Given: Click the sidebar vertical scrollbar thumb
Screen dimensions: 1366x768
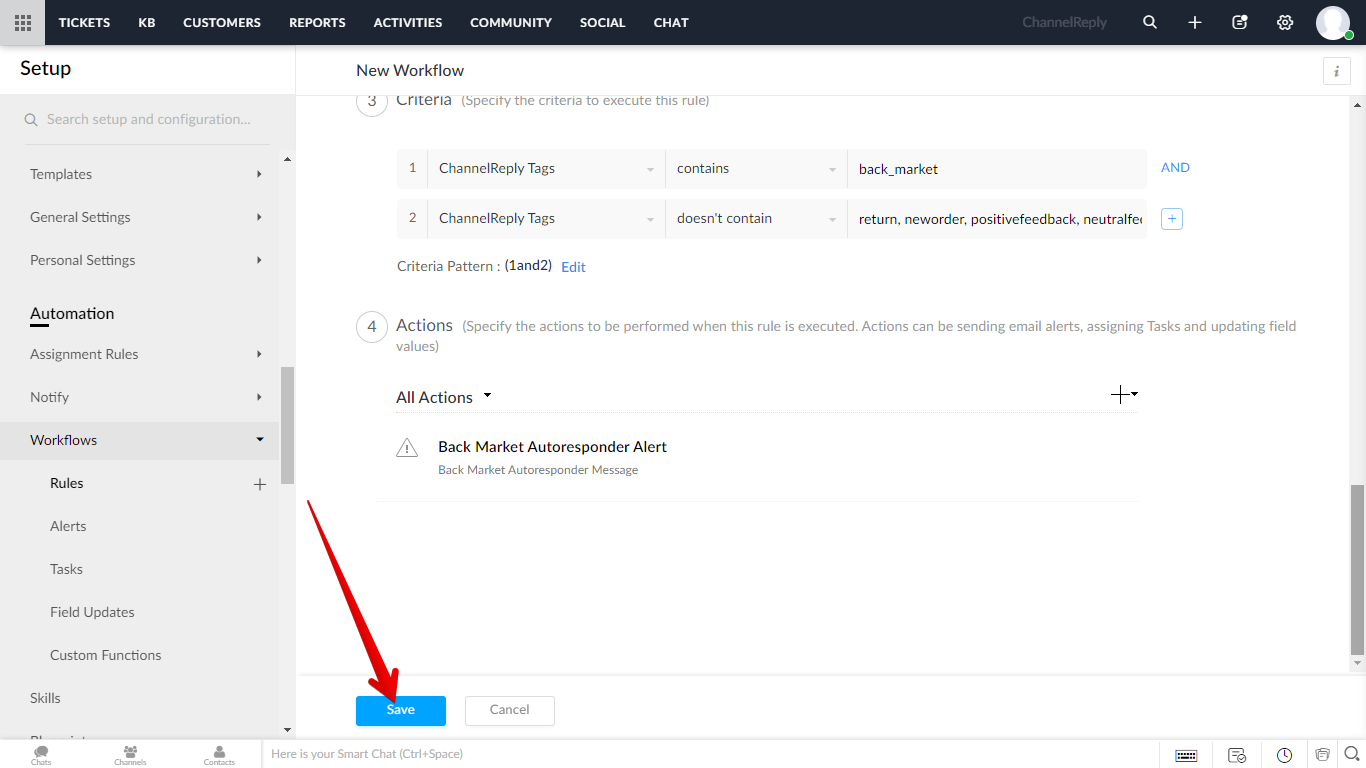Looking at the screenshot, I should 288,425.
